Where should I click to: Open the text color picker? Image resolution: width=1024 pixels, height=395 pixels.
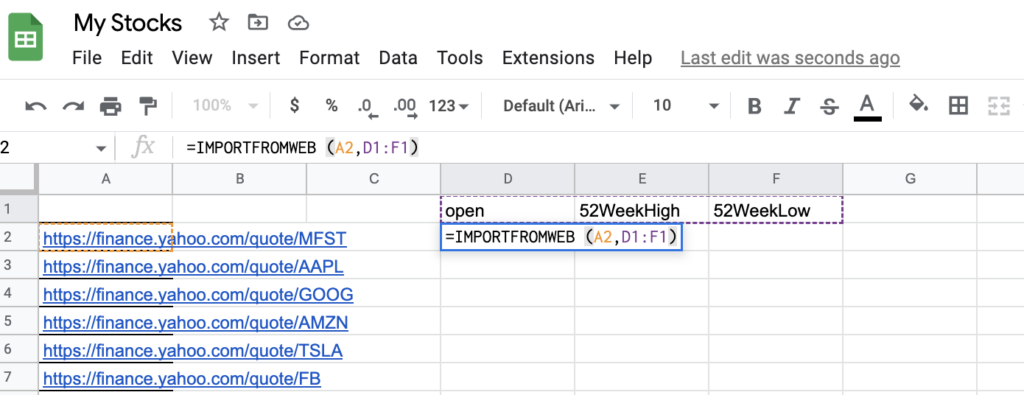click(867, 106)
